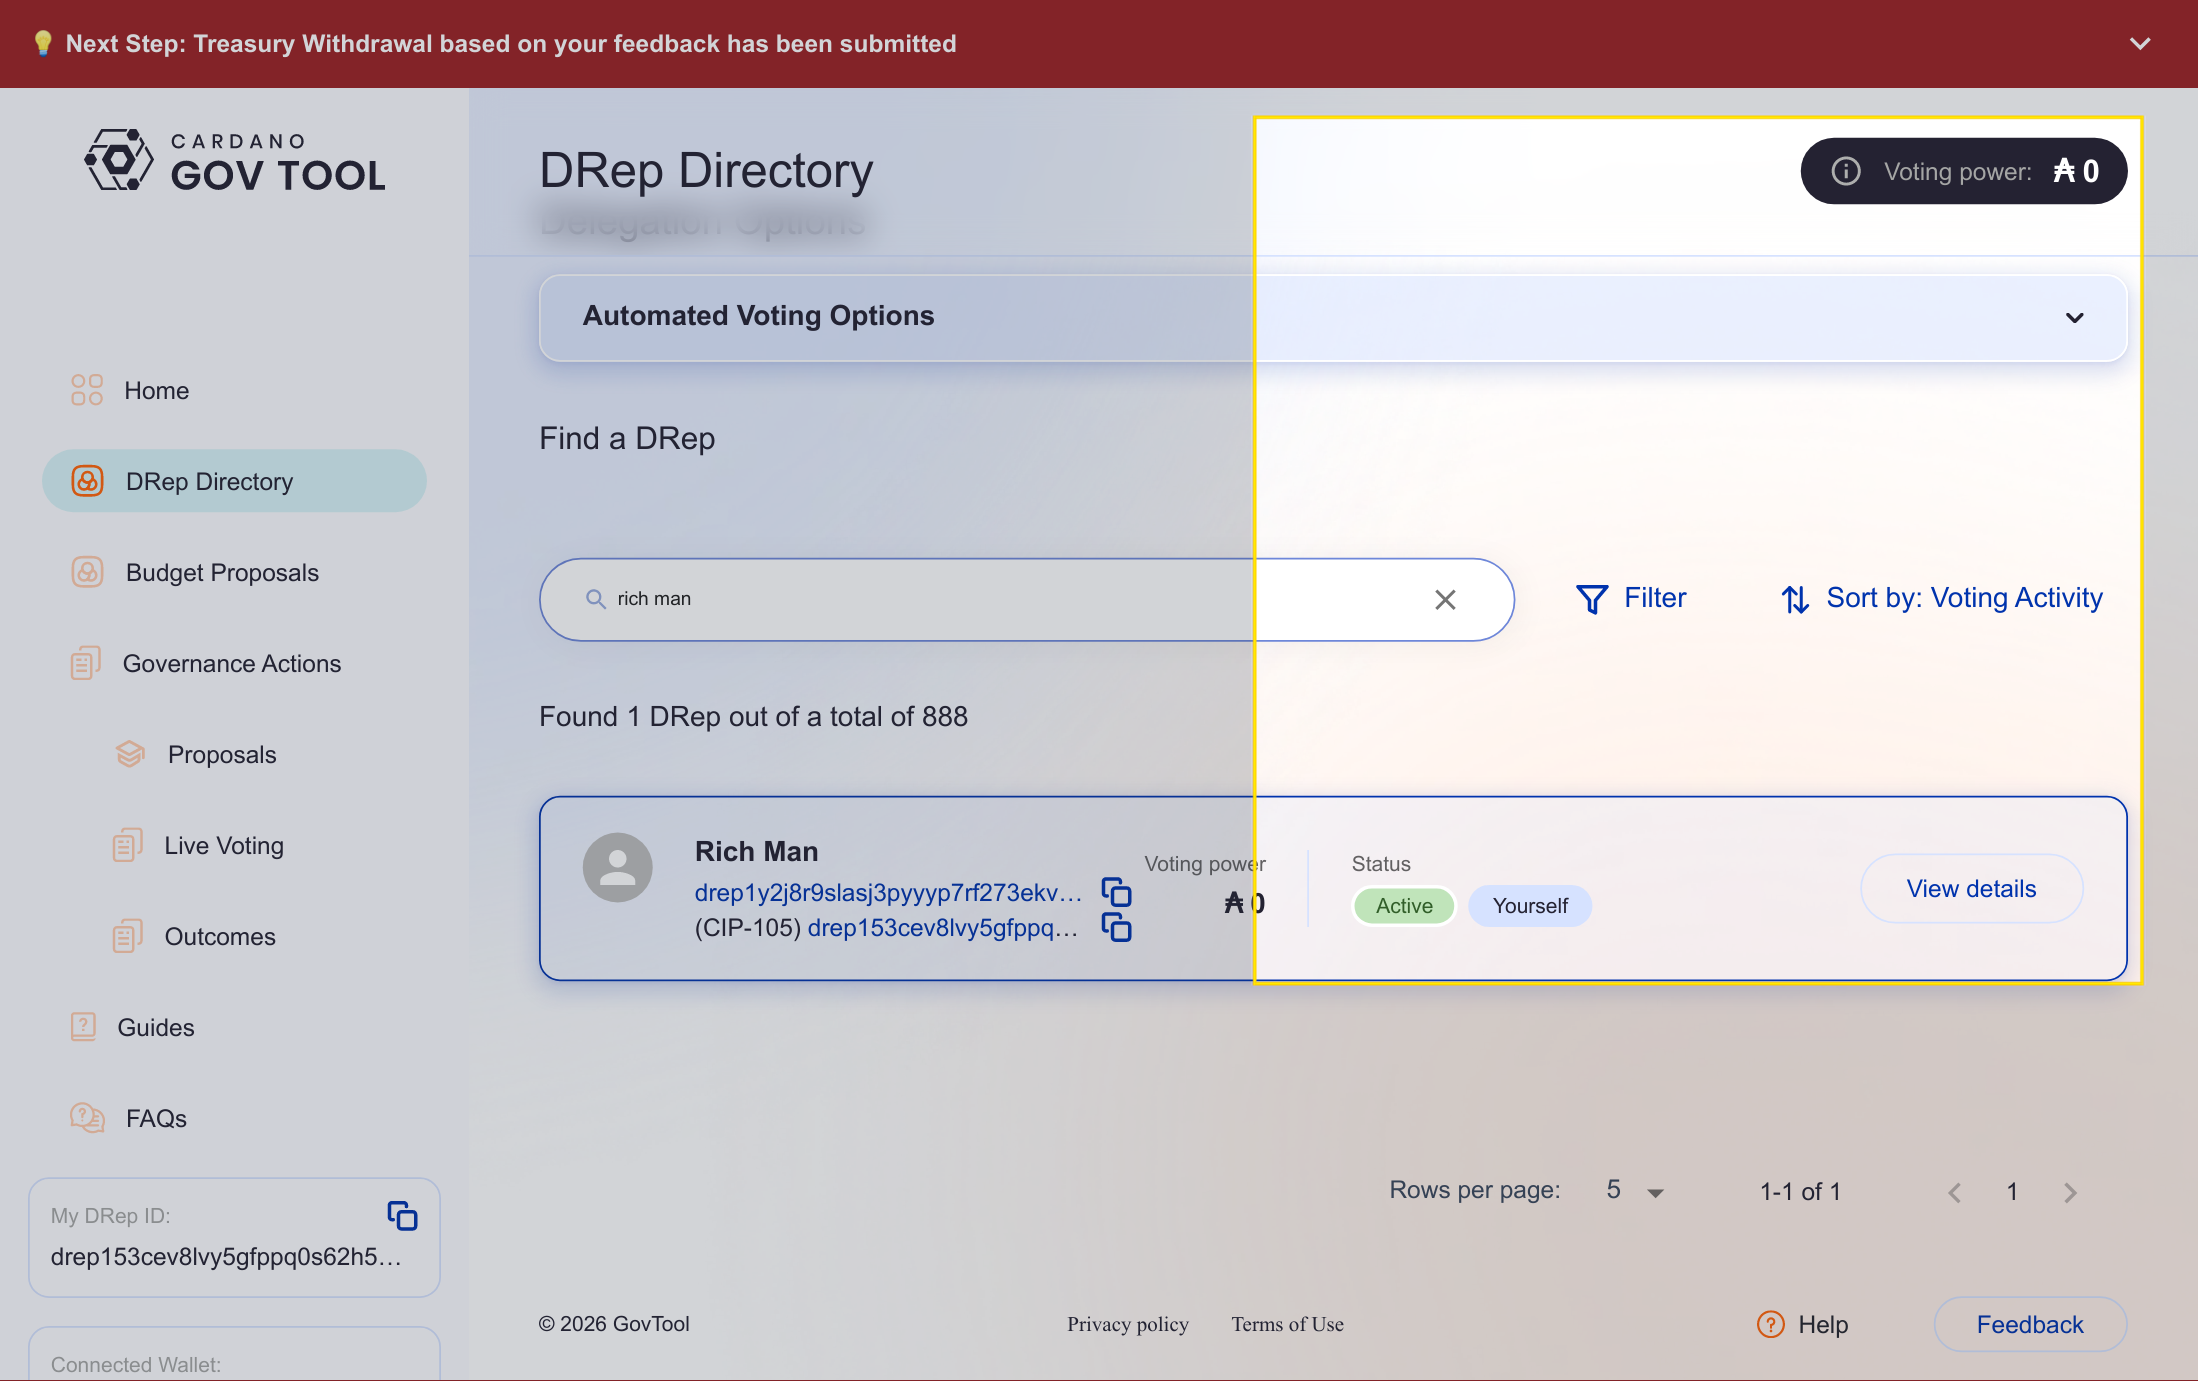The width and height of the screenshot is (2198, 1381).
Task: Navigate to Governance Actions
Action: (x=231, y=663)
